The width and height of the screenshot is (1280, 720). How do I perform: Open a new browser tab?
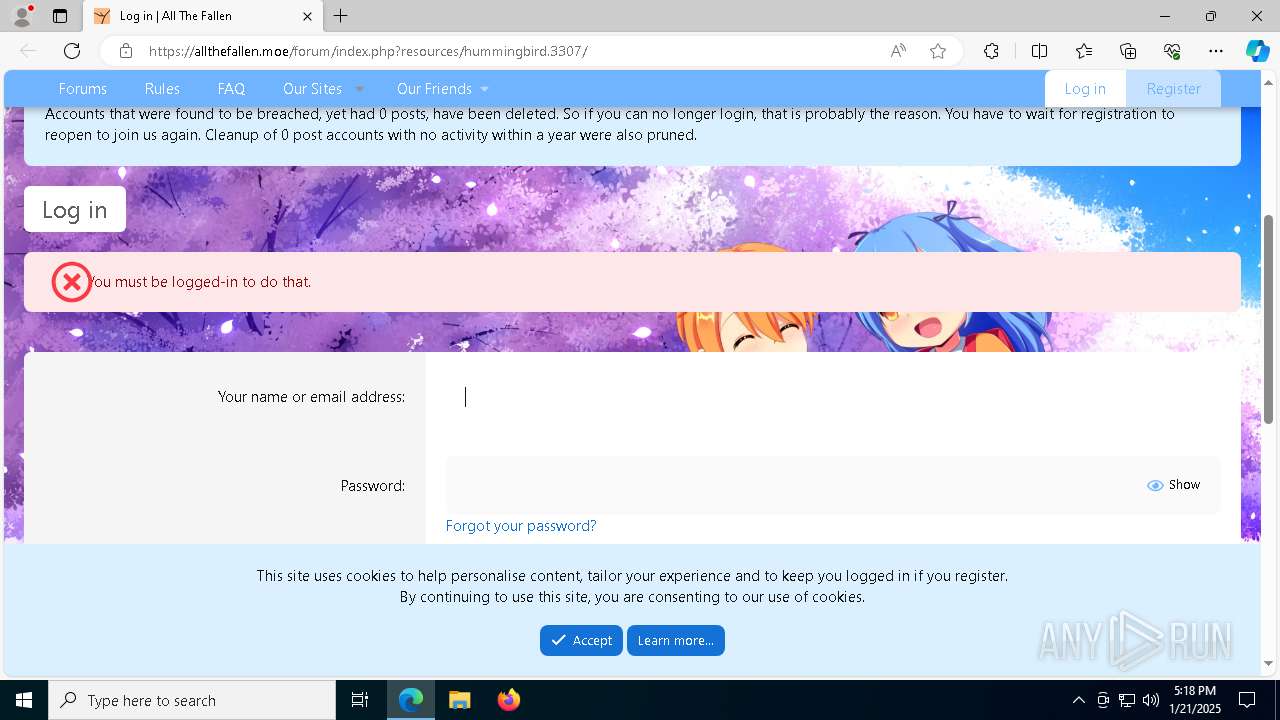point(340,16)
